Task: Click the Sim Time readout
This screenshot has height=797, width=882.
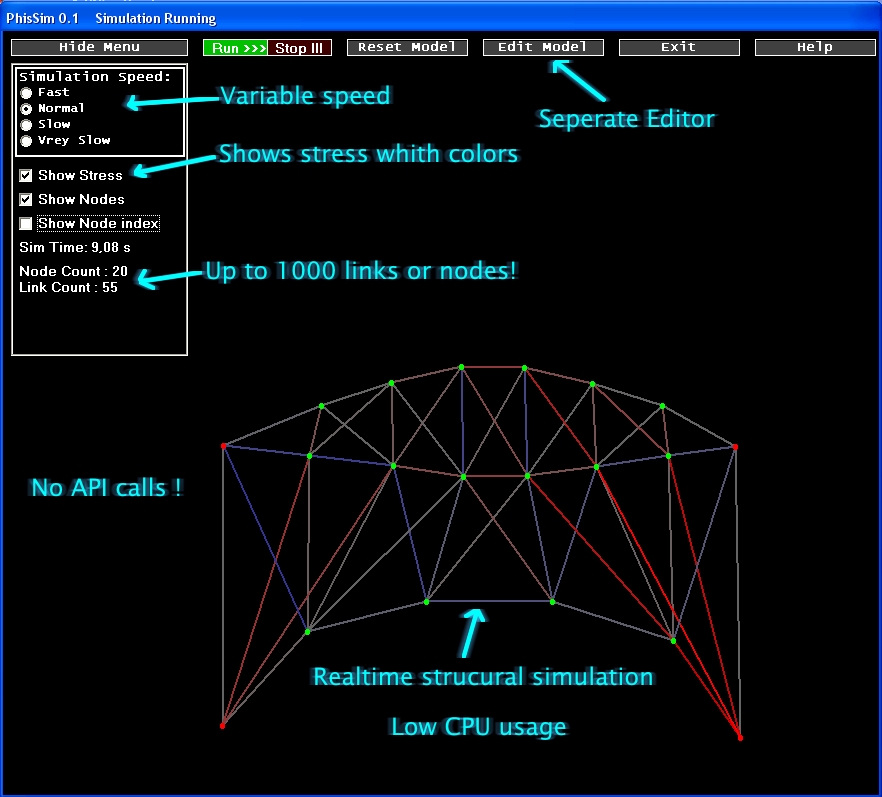Action: tap(75, 247)
